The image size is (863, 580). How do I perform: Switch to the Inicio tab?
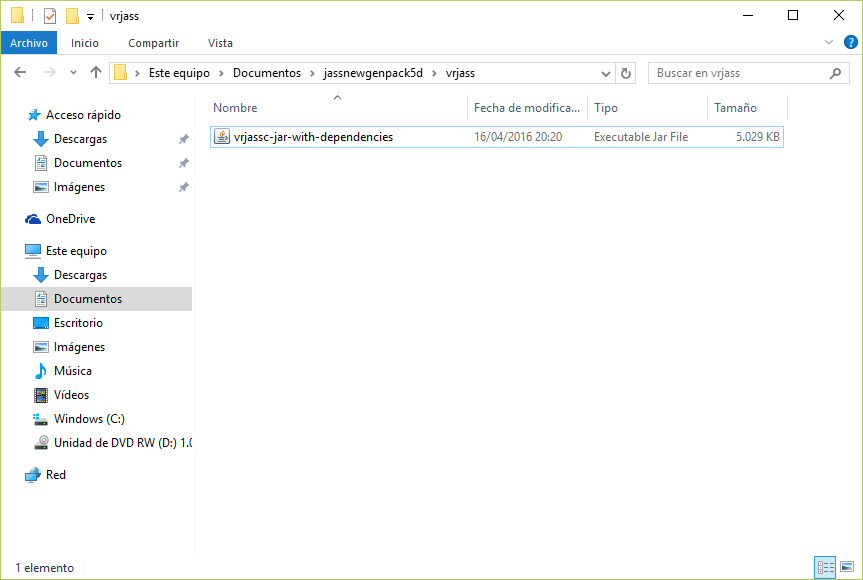pos(85,43)
